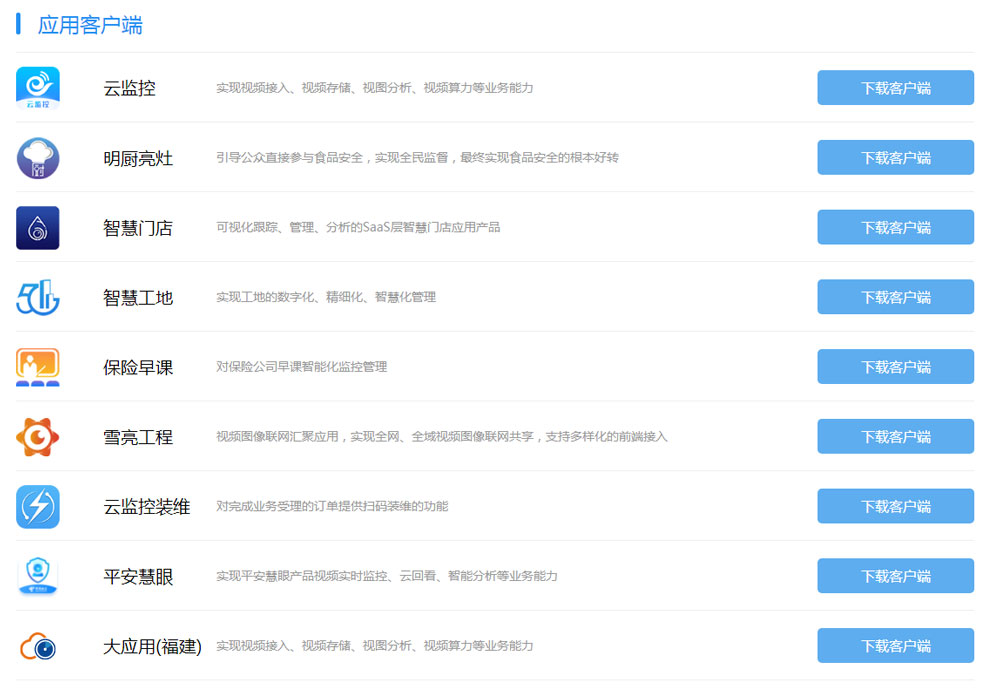
Task: Open the 大应用(福建) cloud camera icon
Action: [x=38, y=647]
